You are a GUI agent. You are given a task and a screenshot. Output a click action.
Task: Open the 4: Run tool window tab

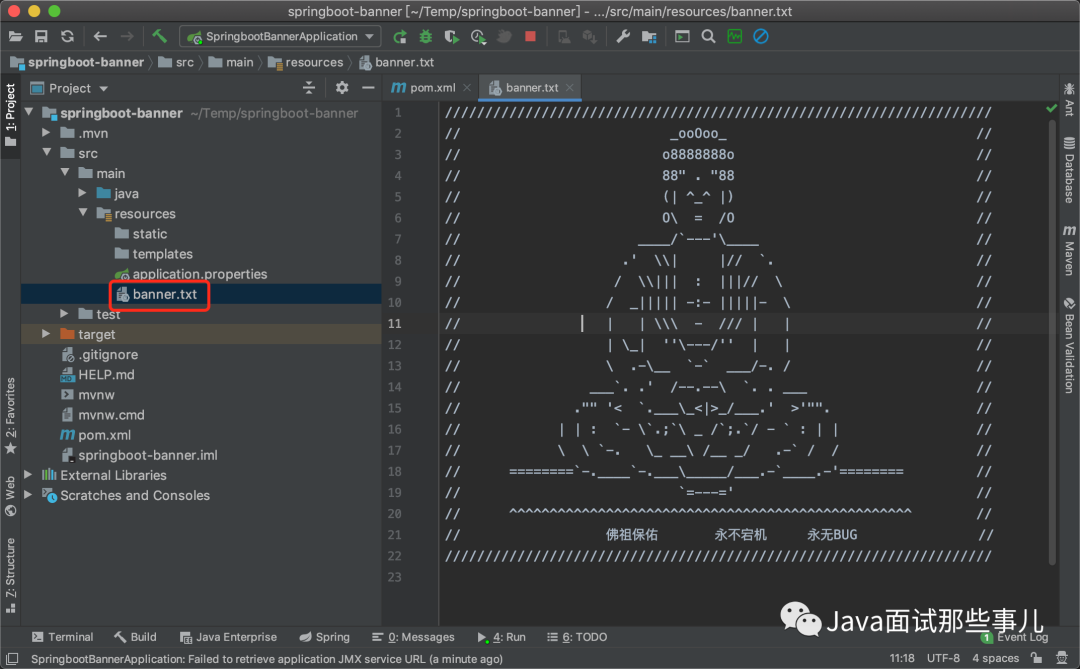point(501,637)
